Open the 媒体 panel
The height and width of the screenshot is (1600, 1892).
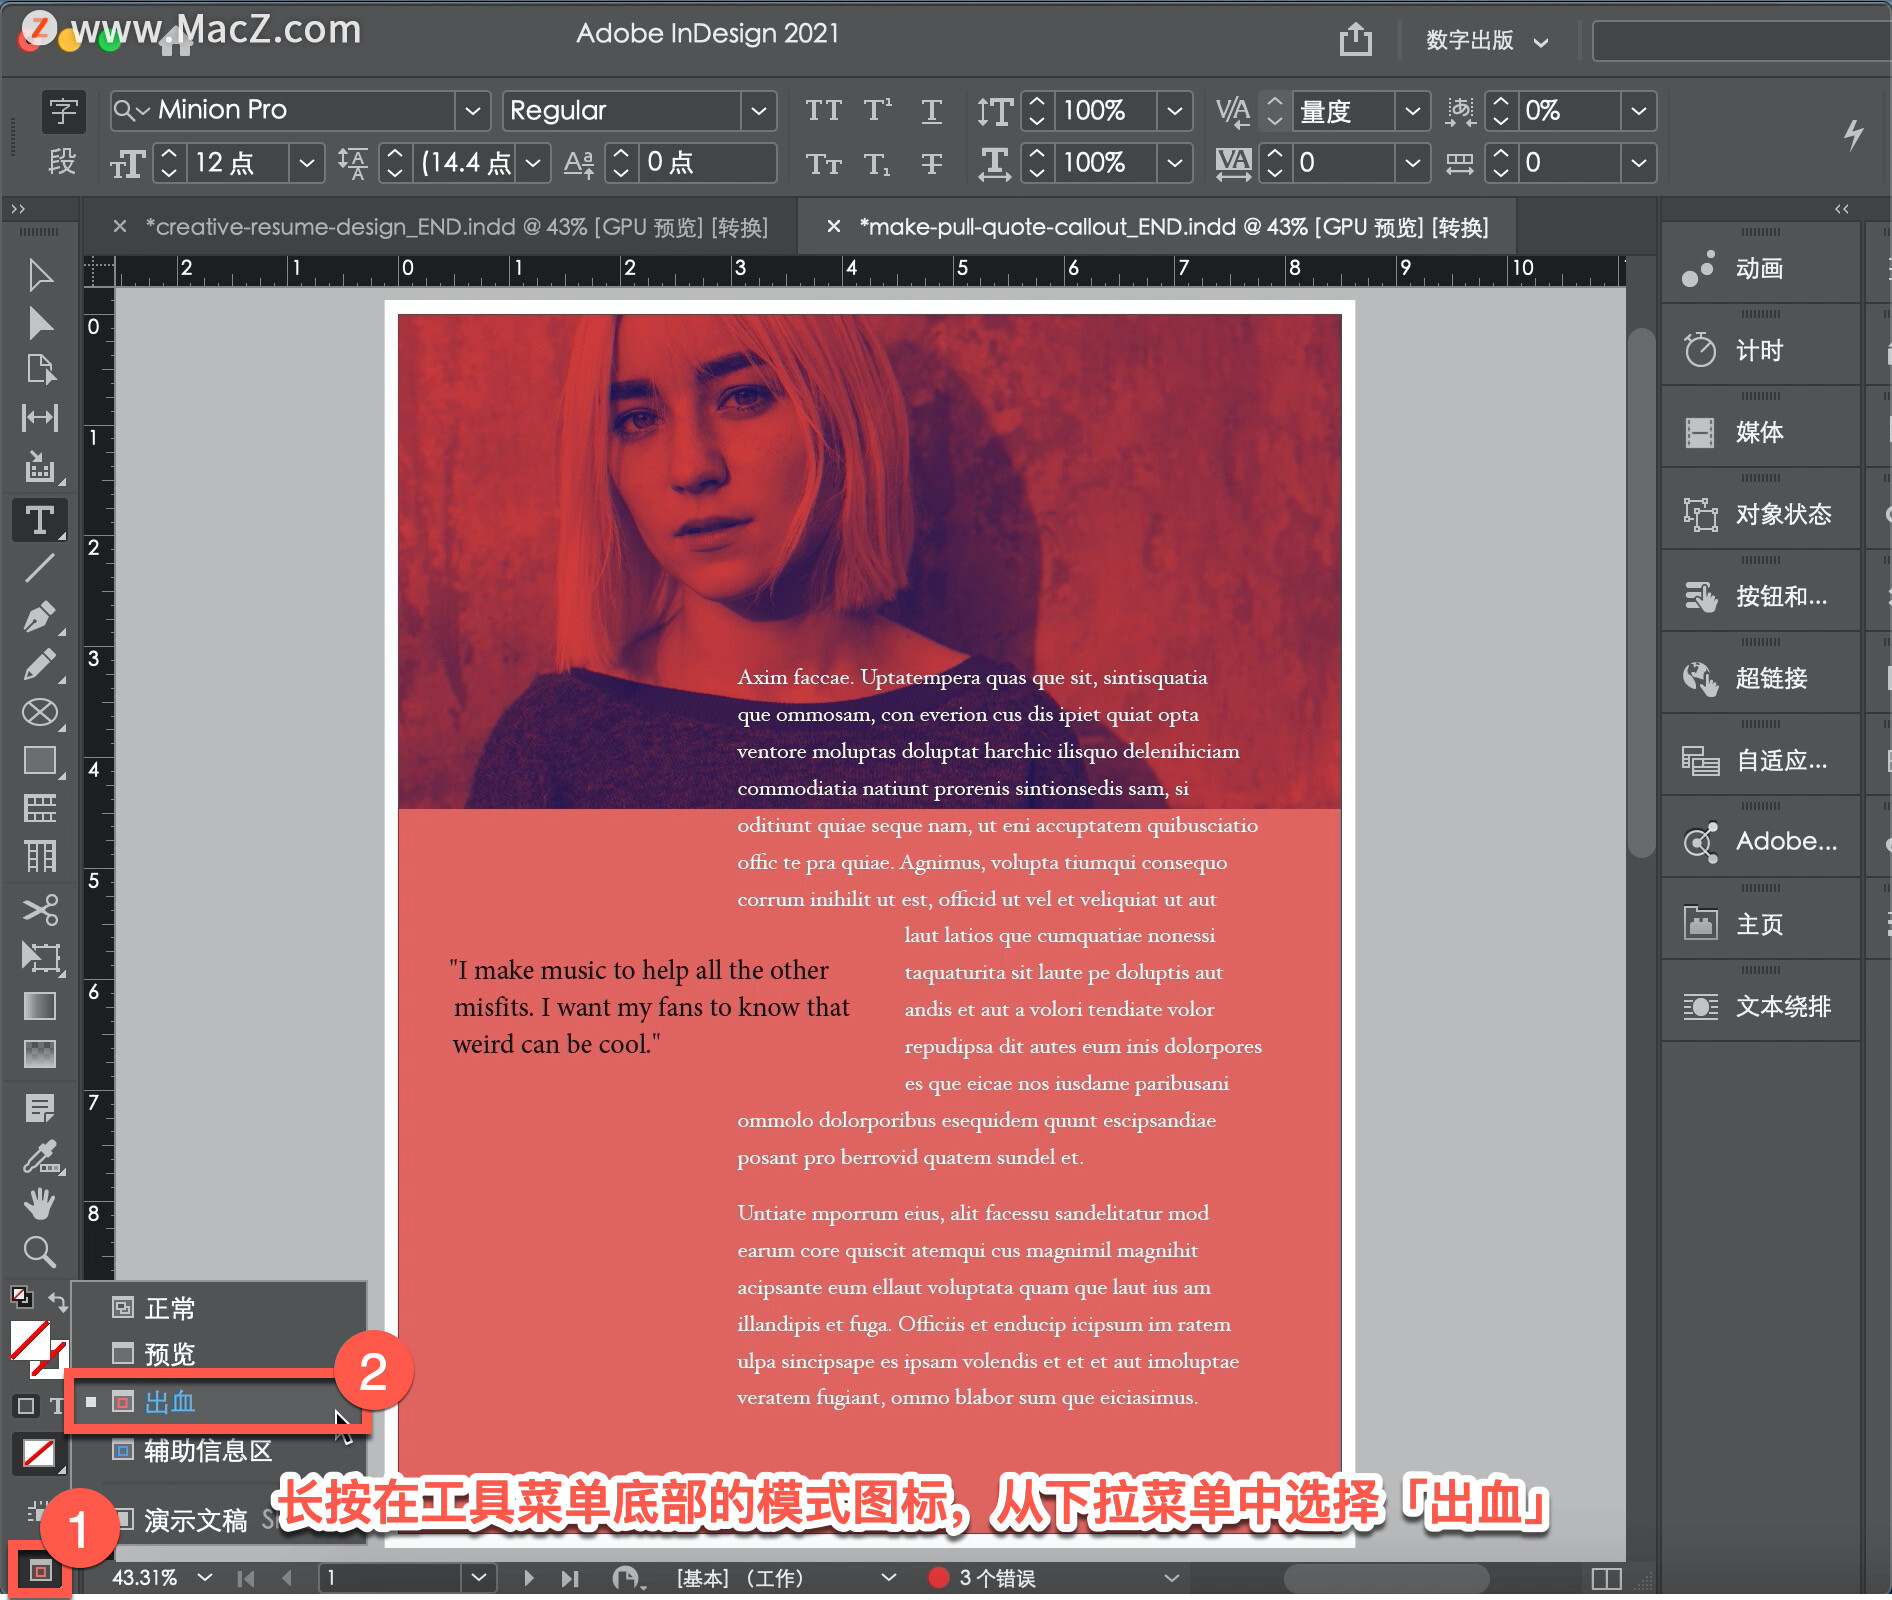[1760, 432]
